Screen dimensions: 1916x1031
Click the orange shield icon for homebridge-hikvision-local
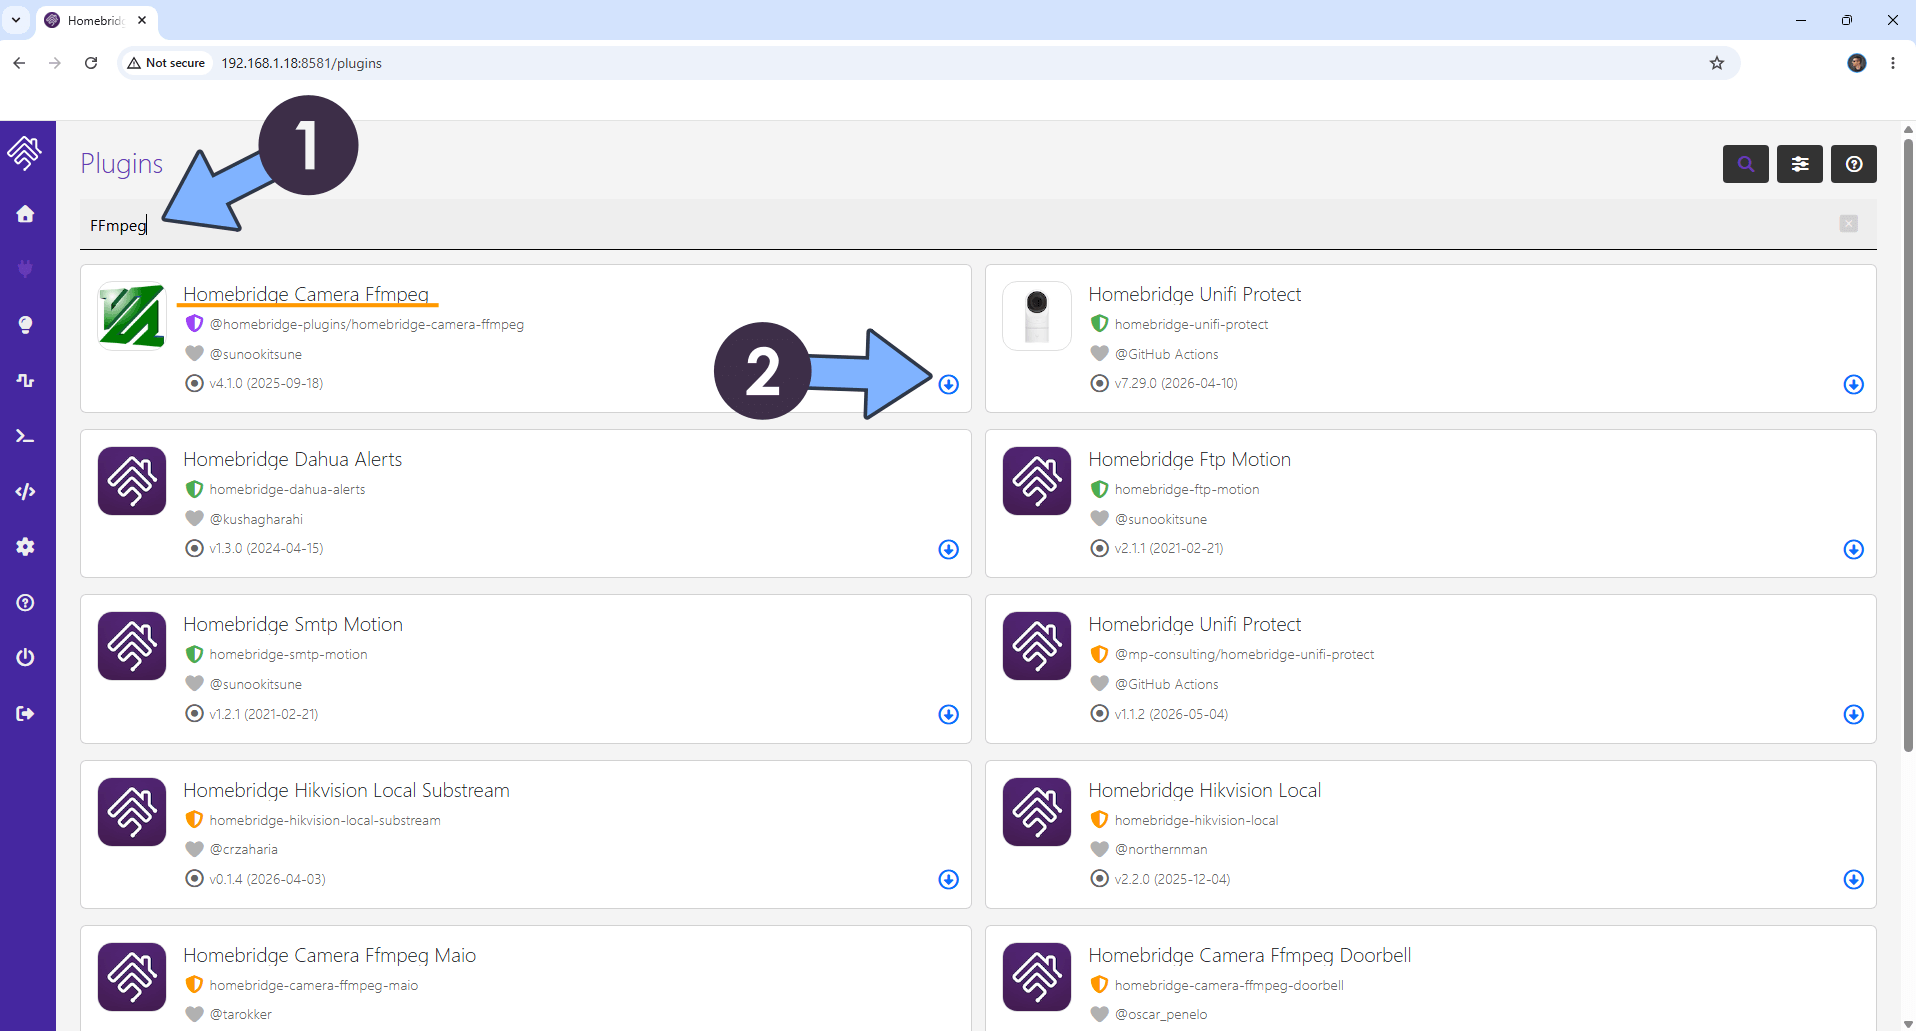[x=1099, y=819]
